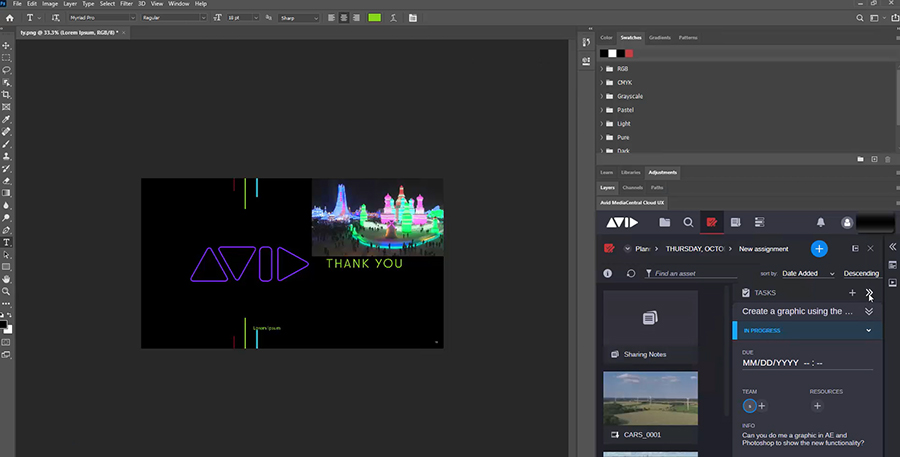Select the Move tool
The image size is (900, 457).
click(x=6, y=45)
